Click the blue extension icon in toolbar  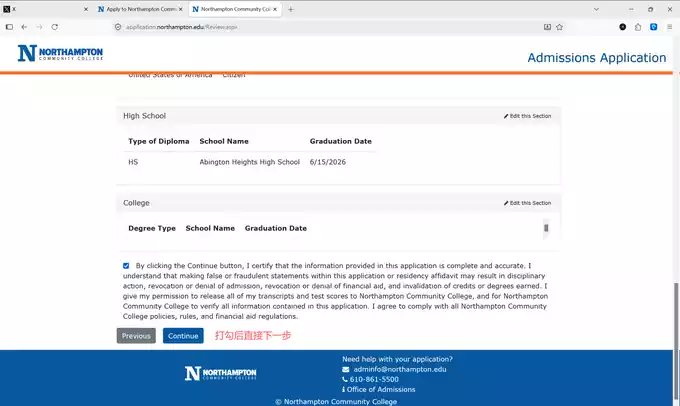tap(654, 27)
